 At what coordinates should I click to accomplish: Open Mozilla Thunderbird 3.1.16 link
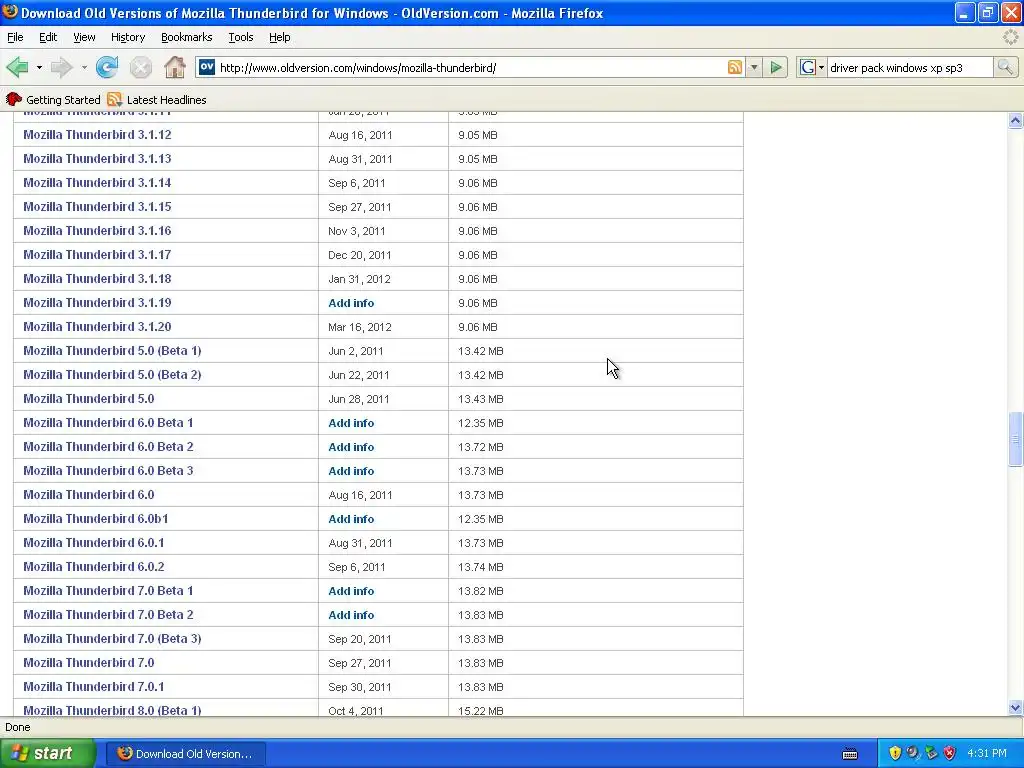pos(97,231)
